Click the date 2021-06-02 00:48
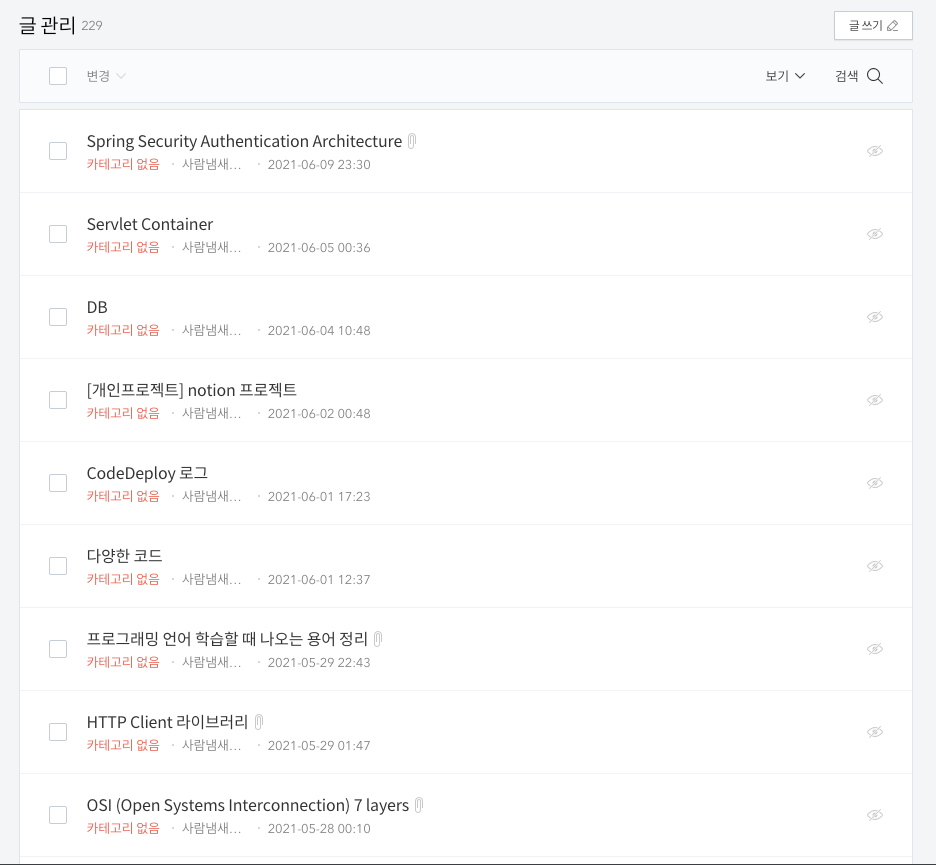The height and width of the screenshot is (865, 936). click(319, 414)
